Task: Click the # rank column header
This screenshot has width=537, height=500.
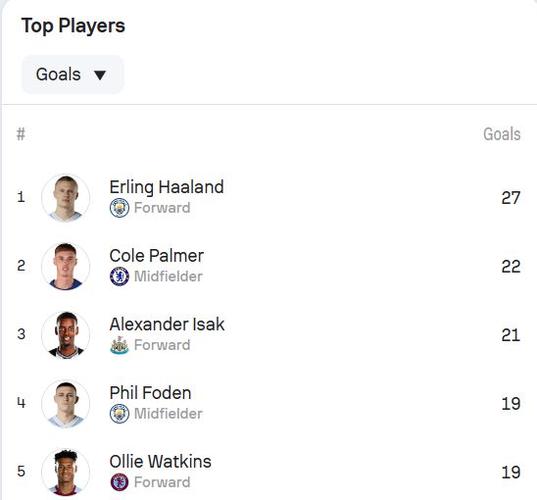Action: [x=21, y=134]
